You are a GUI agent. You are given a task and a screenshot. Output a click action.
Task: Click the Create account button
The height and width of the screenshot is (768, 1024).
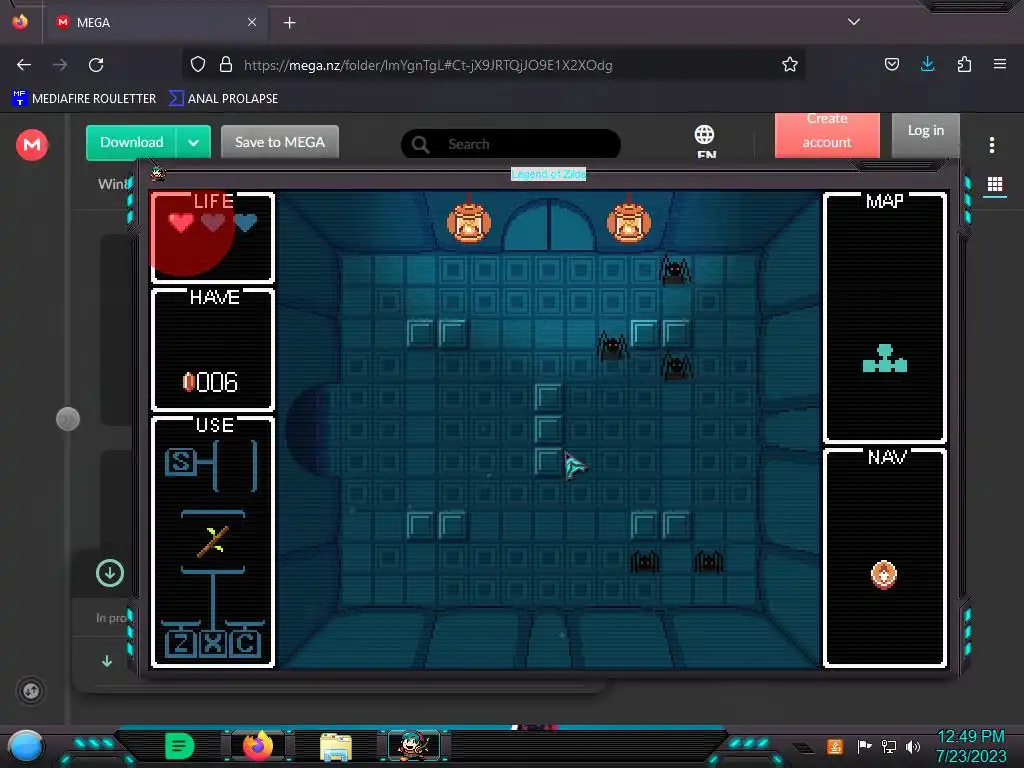tap(827, 134)
